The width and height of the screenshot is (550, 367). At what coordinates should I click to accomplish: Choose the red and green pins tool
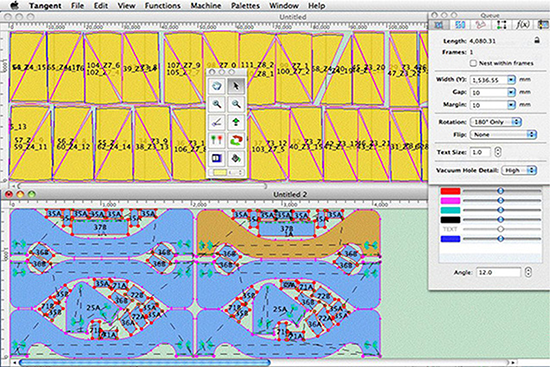[x=217, y=140]
